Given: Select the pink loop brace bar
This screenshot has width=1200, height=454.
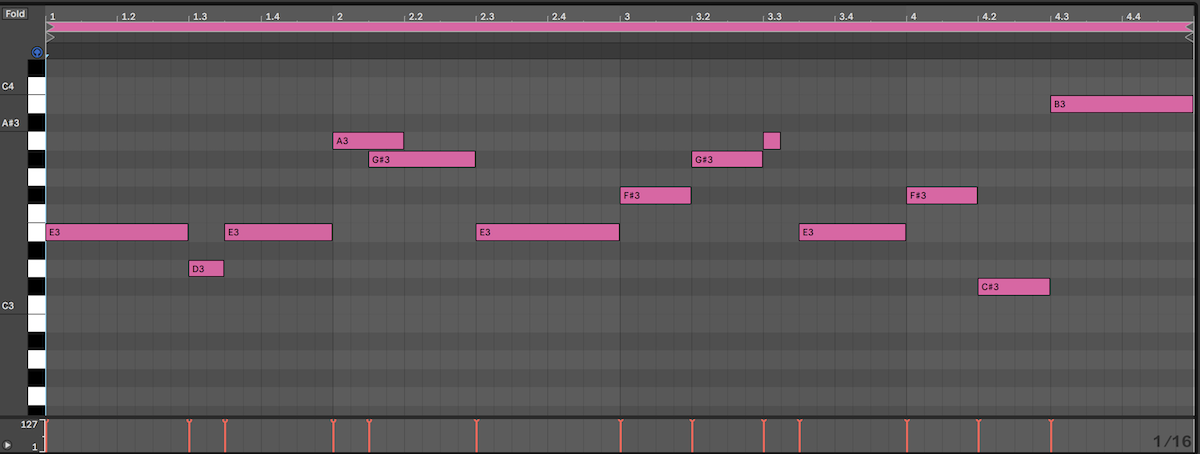Looking at the screenshot, I should pos(600,27).
